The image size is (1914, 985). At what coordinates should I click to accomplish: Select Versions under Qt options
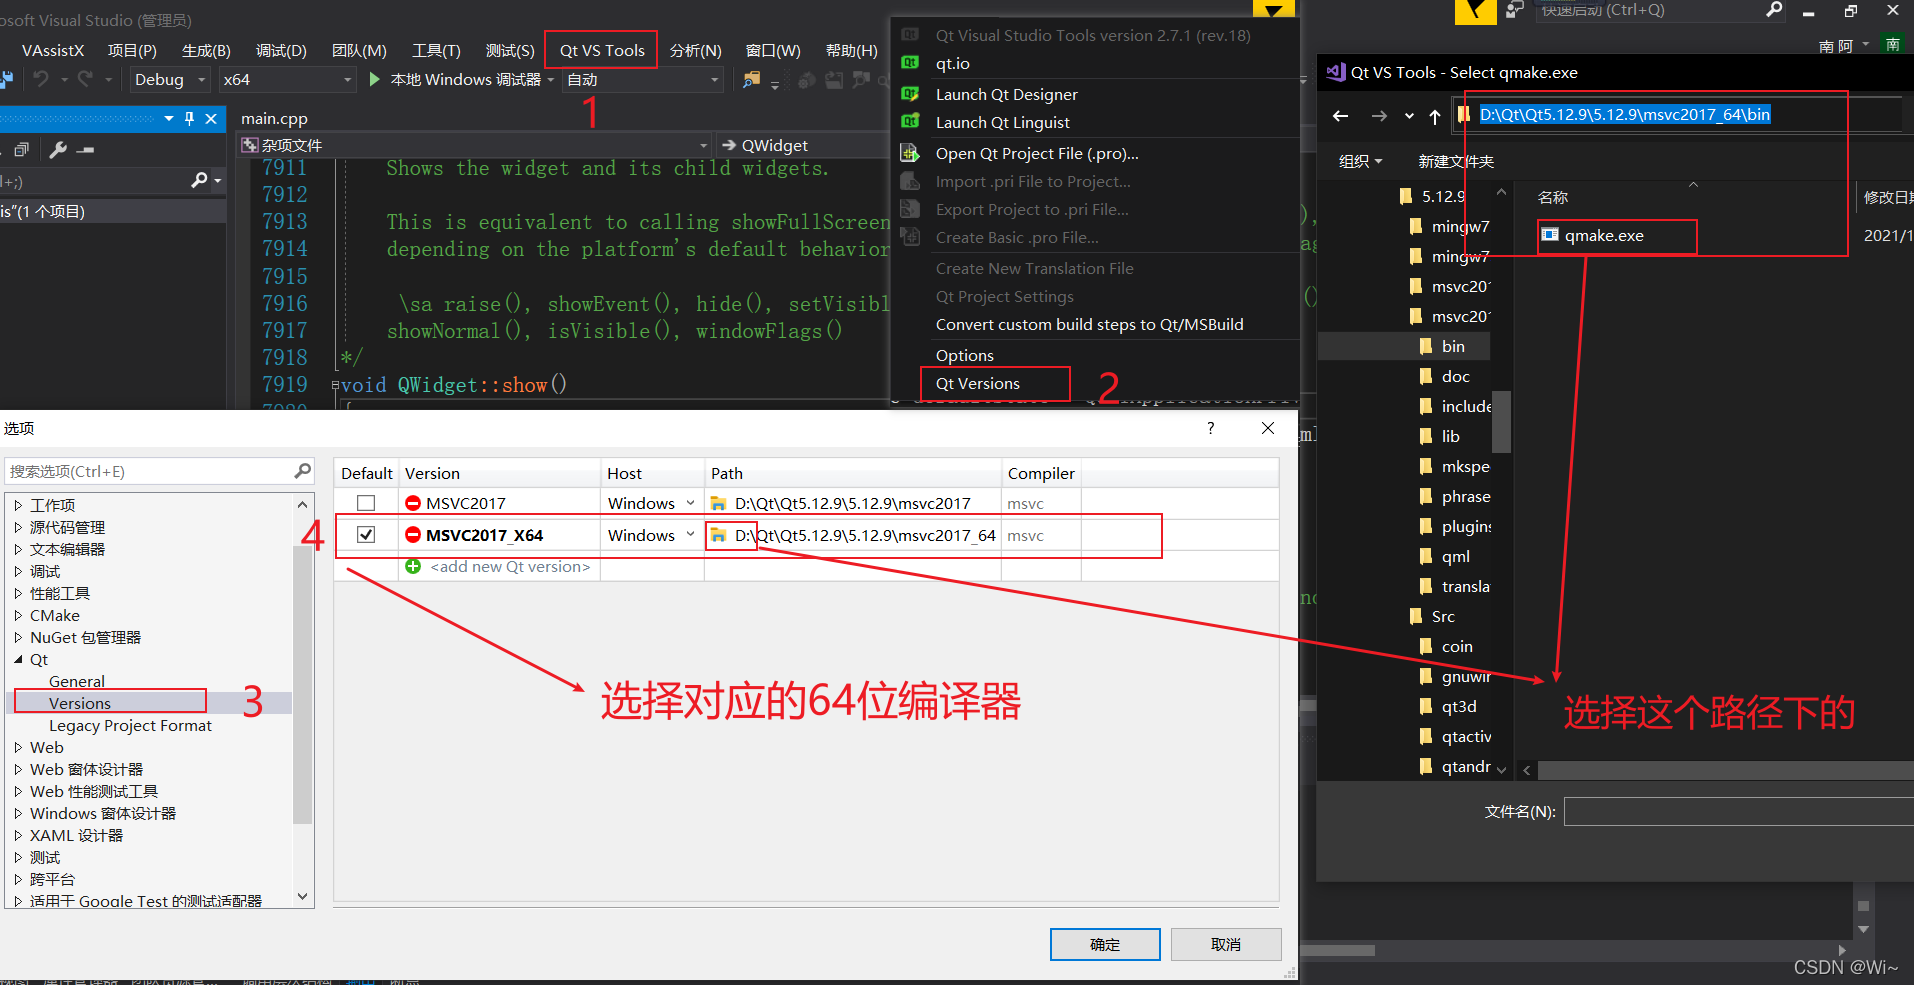80,703
